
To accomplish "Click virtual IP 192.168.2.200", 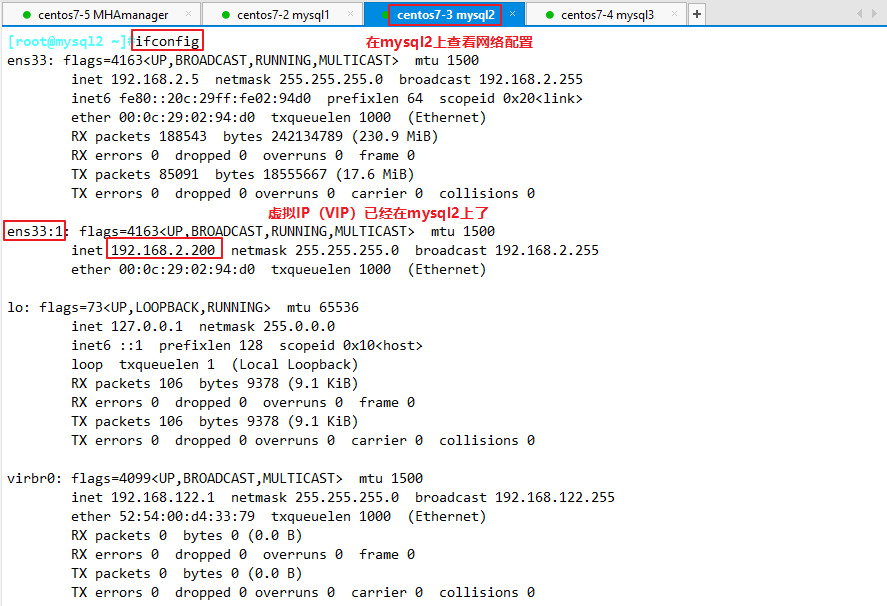I will [x=163, y=250].
